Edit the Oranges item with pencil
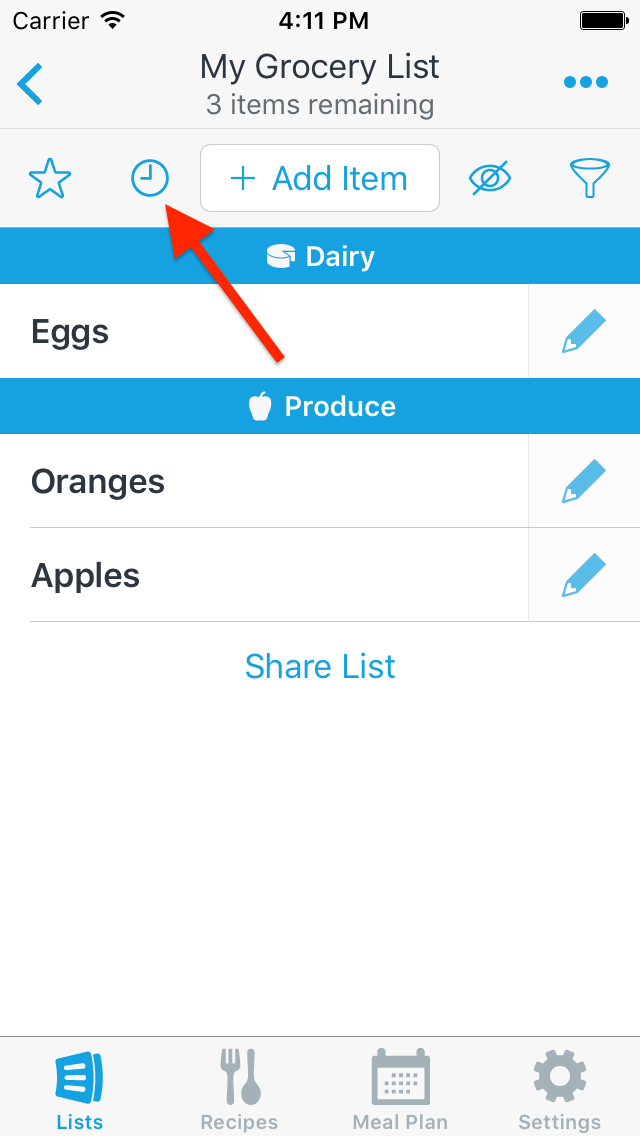 [584, 482]
